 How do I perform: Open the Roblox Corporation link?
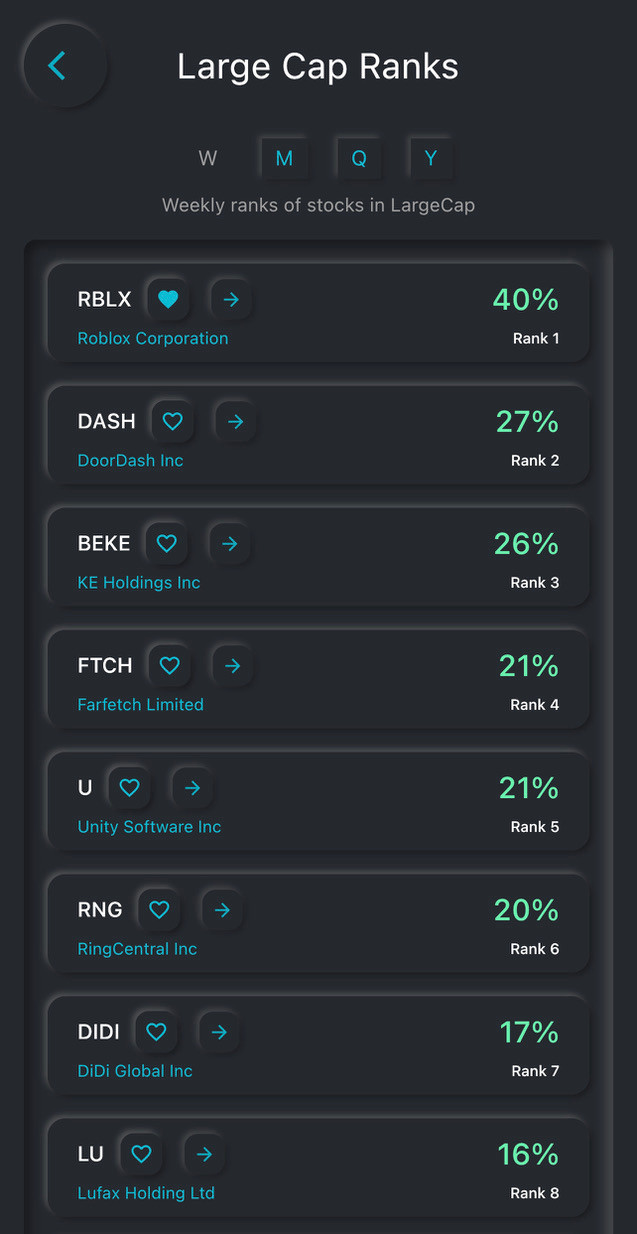click(x=153, y=338)
